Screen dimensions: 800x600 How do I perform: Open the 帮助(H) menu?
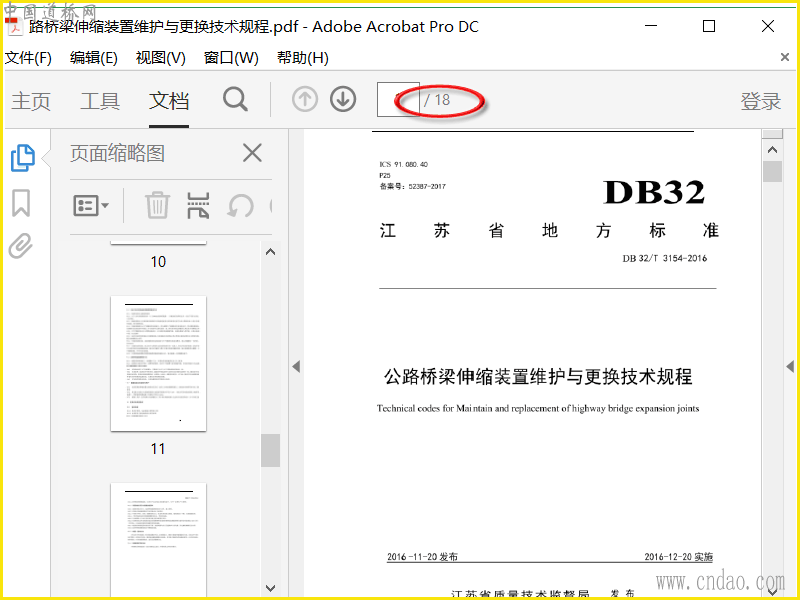(303, 58)
